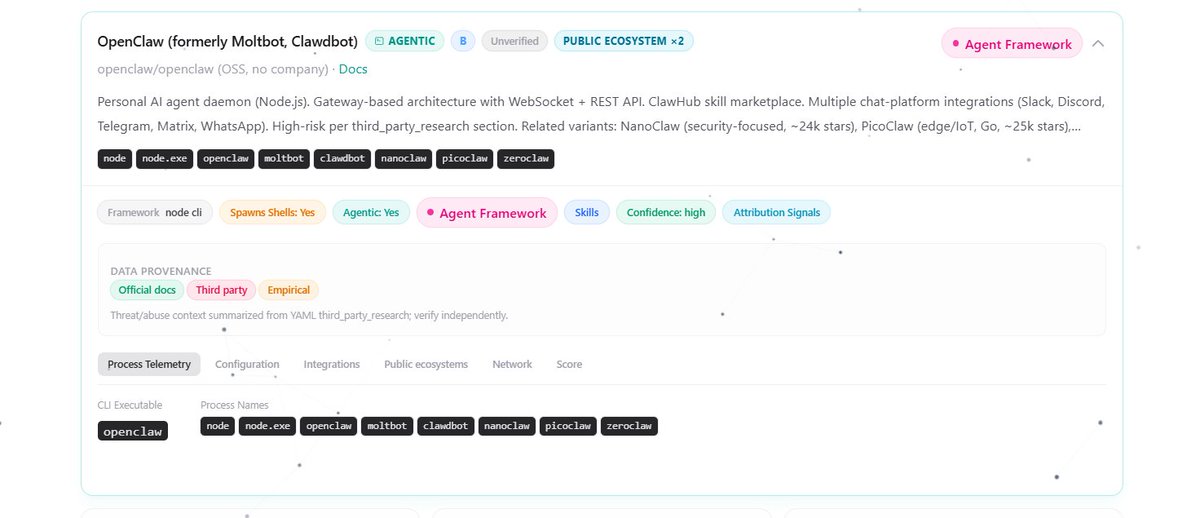This screenshot has width=1200, height=518.
Task: Open the Integrations tab
Action: click(x=332, y=364)
